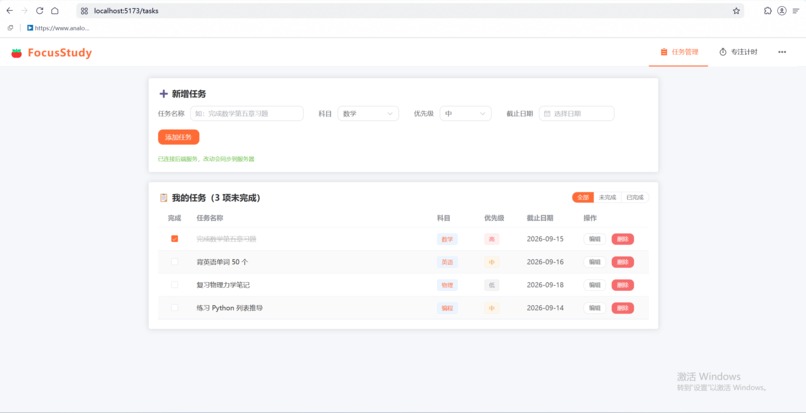
Task: Click the clipboard icon beside 我的任务
Action: click(x=163, y=197)
